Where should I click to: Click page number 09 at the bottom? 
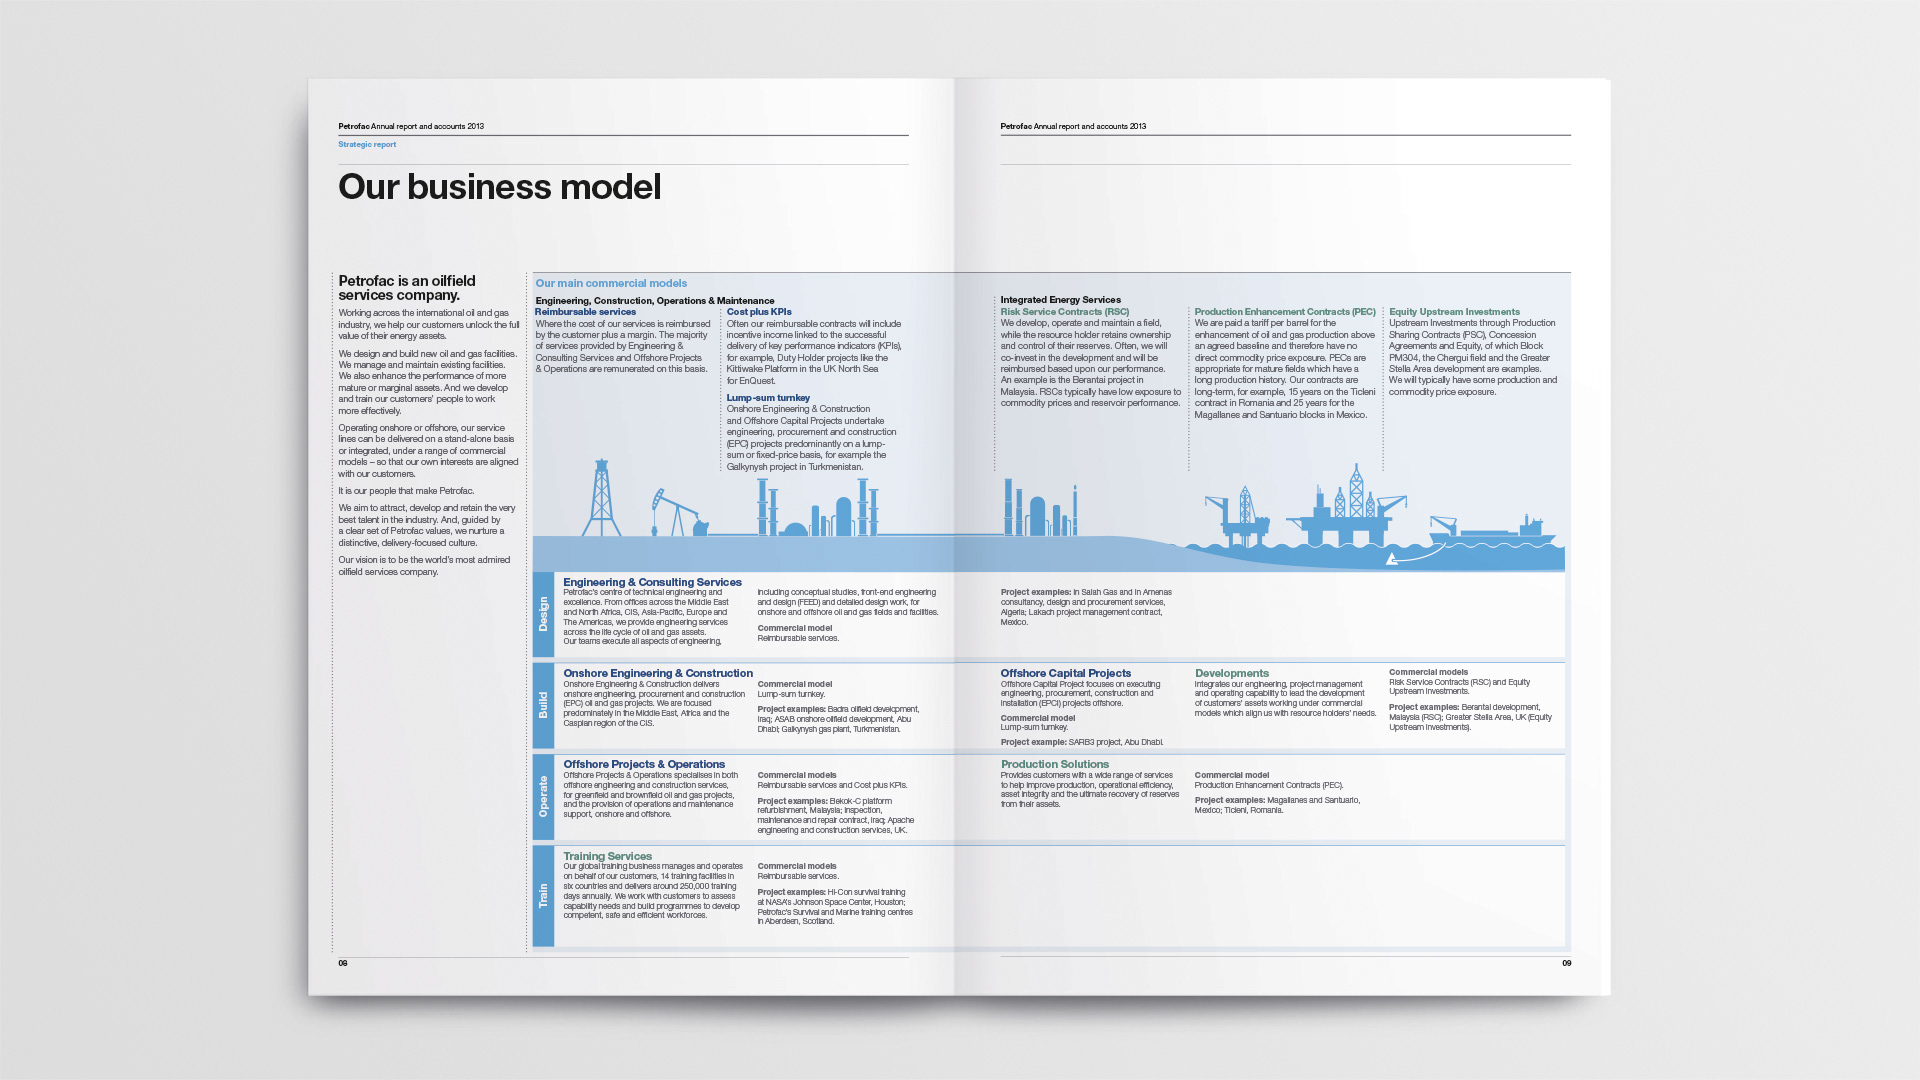point(1566,963)
